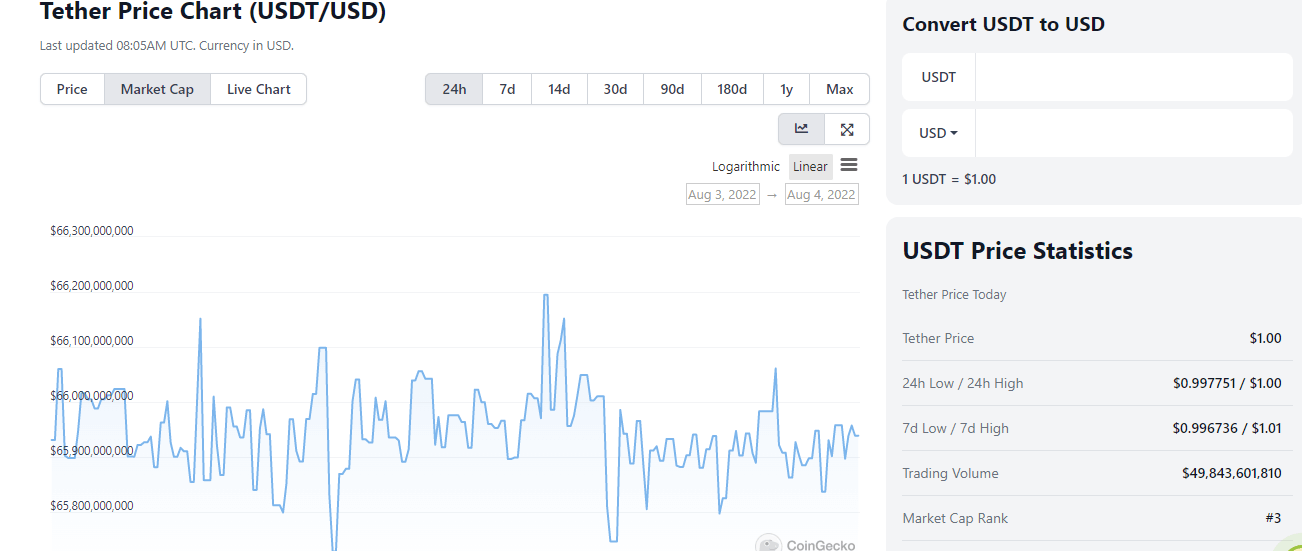The width and height of the screenshot is (1302, 551).
Task: Select the 24h time range
Action: coord(454,89)
